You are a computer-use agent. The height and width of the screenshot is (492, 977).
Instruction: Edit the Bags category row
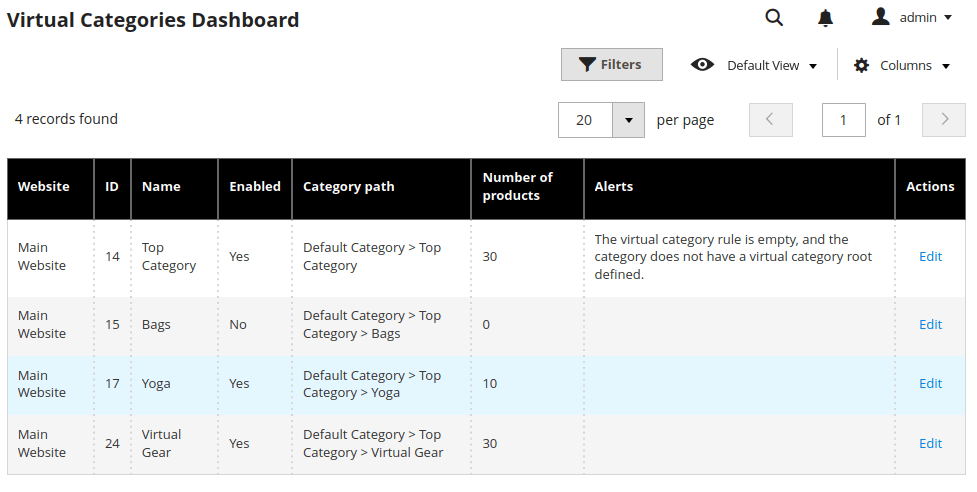[930, 325]
